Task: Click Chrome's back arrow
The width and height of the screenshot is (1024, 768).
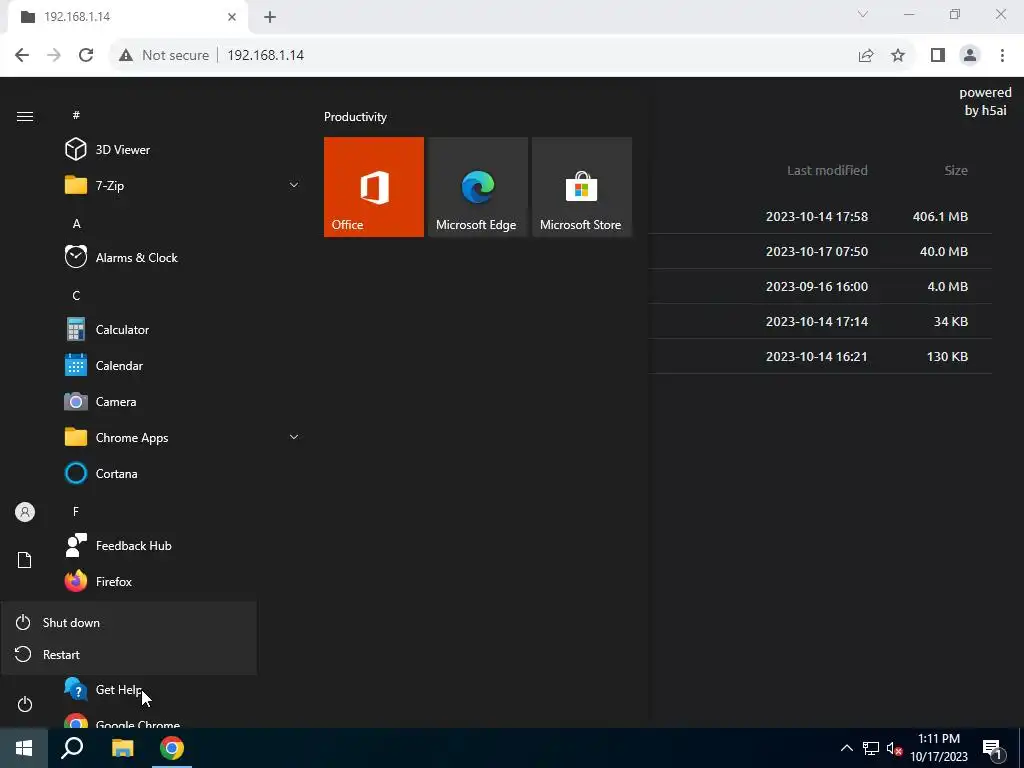Action: pyautogui.click(x=22, y=55)
